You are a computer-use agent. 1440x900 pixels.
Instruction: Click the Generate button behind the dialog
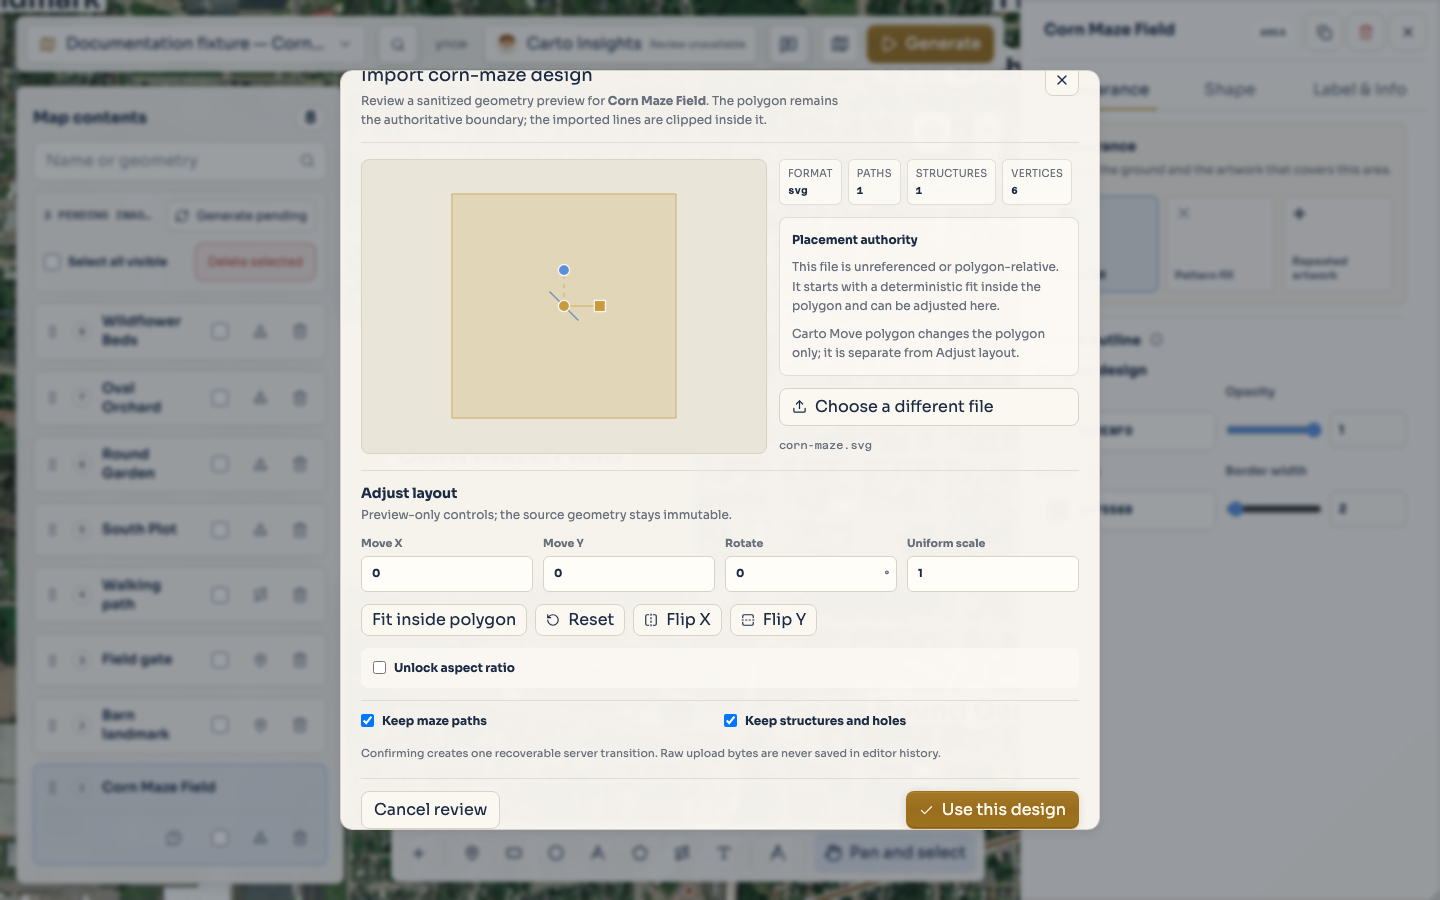click(x=930, y=44)
